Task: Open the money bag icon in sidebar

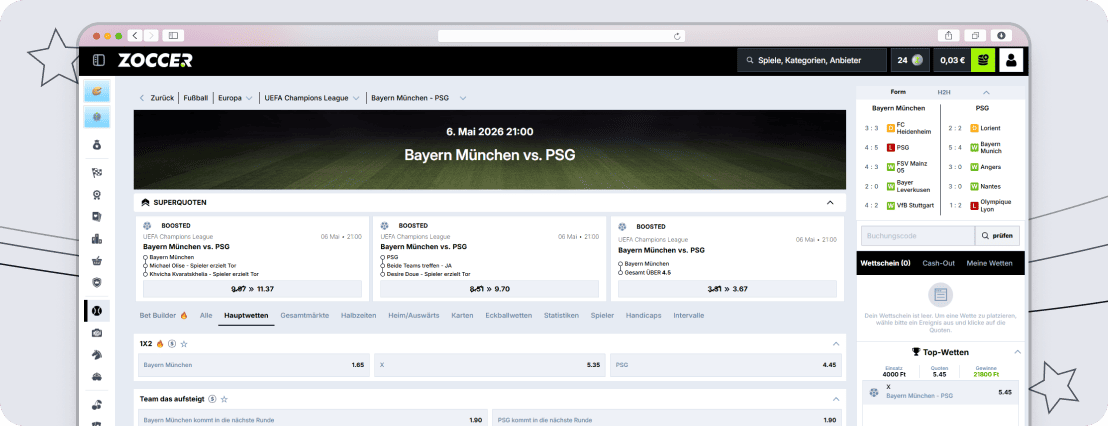Action: tap(97, 146)
